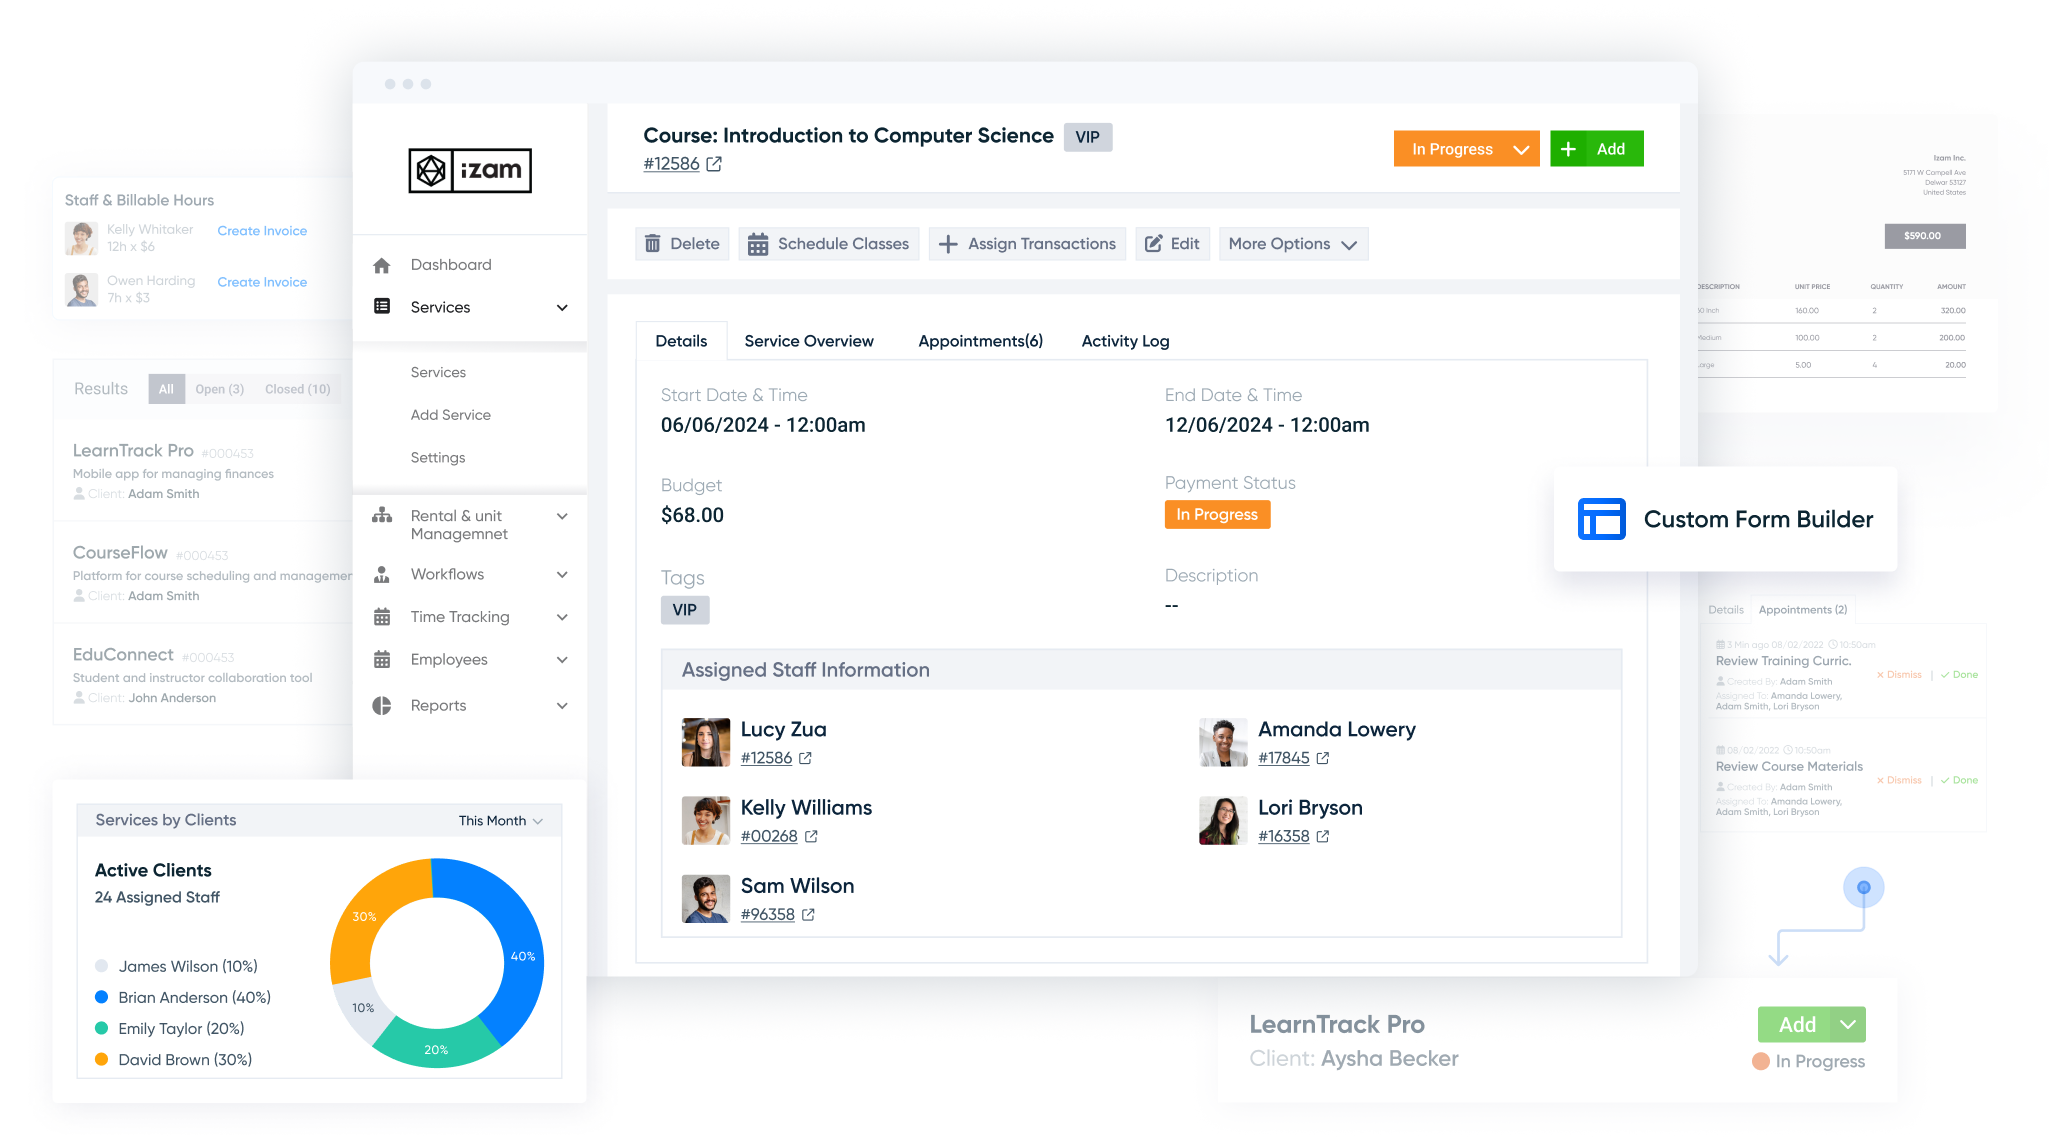
Task: Click the external link beside #12586
Action: coord(713,163)
